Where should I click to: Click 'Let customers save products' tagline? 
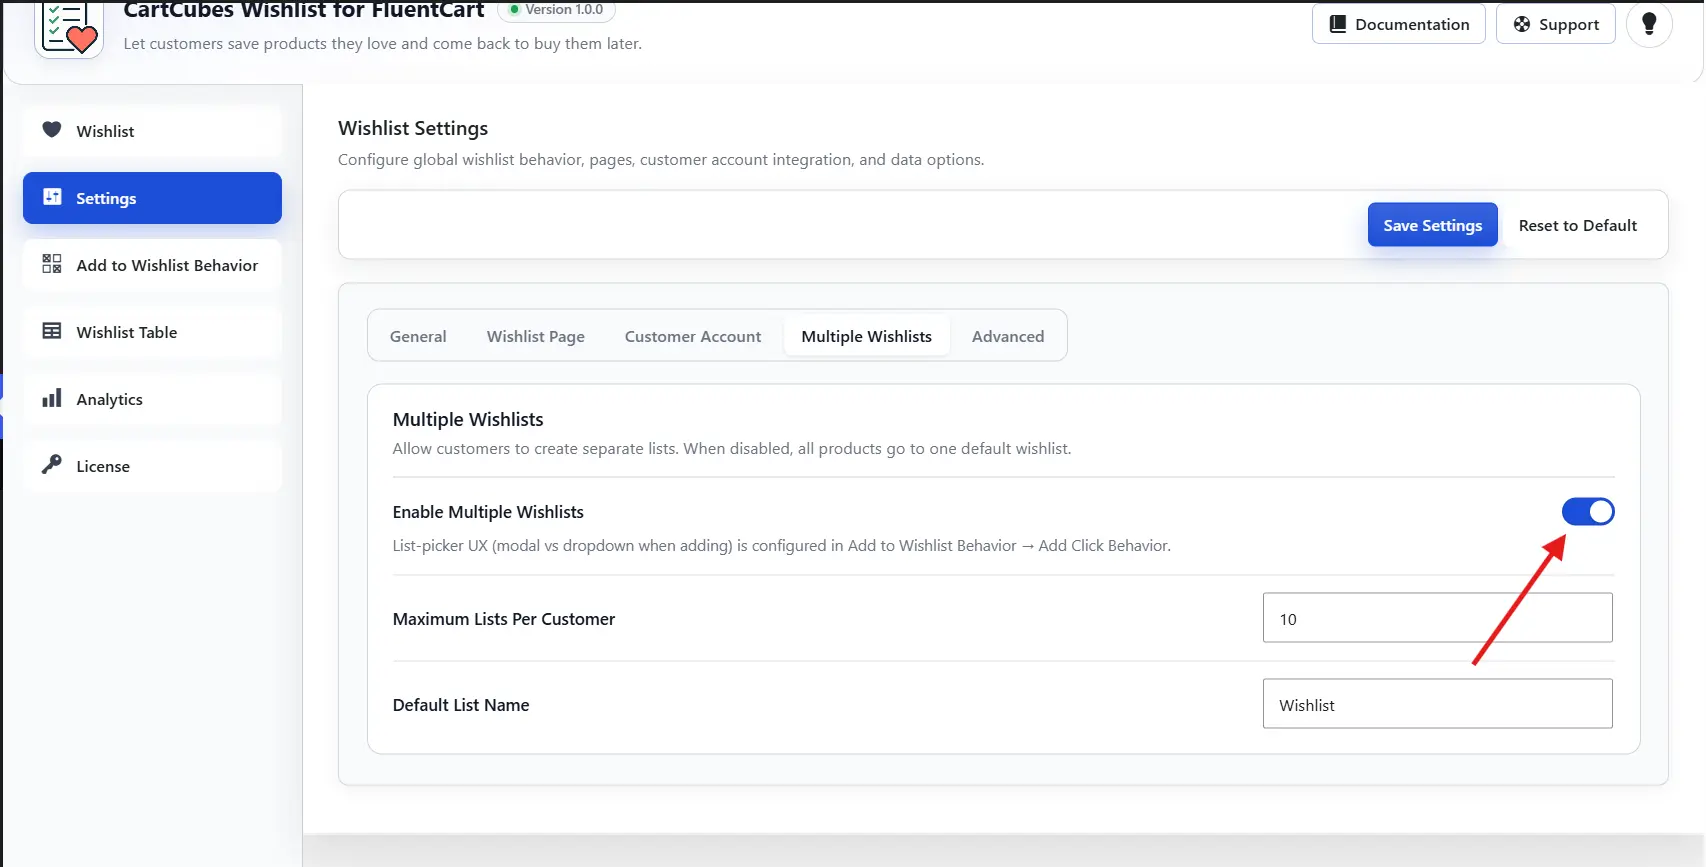pos(383,44)
